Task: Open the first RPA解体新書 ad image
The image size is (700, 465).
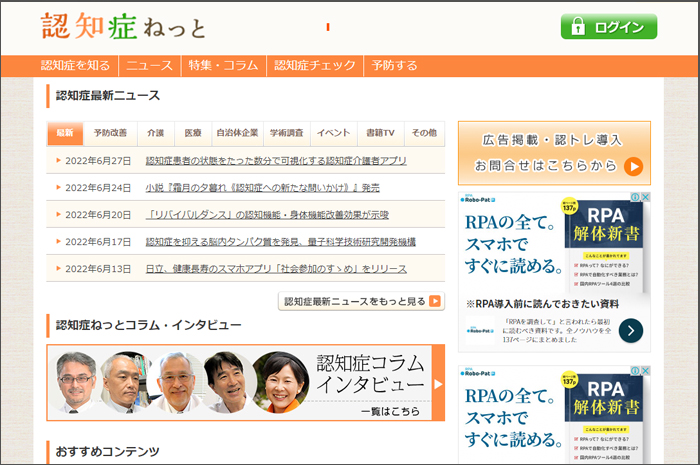Action: [x=605, y=245]
